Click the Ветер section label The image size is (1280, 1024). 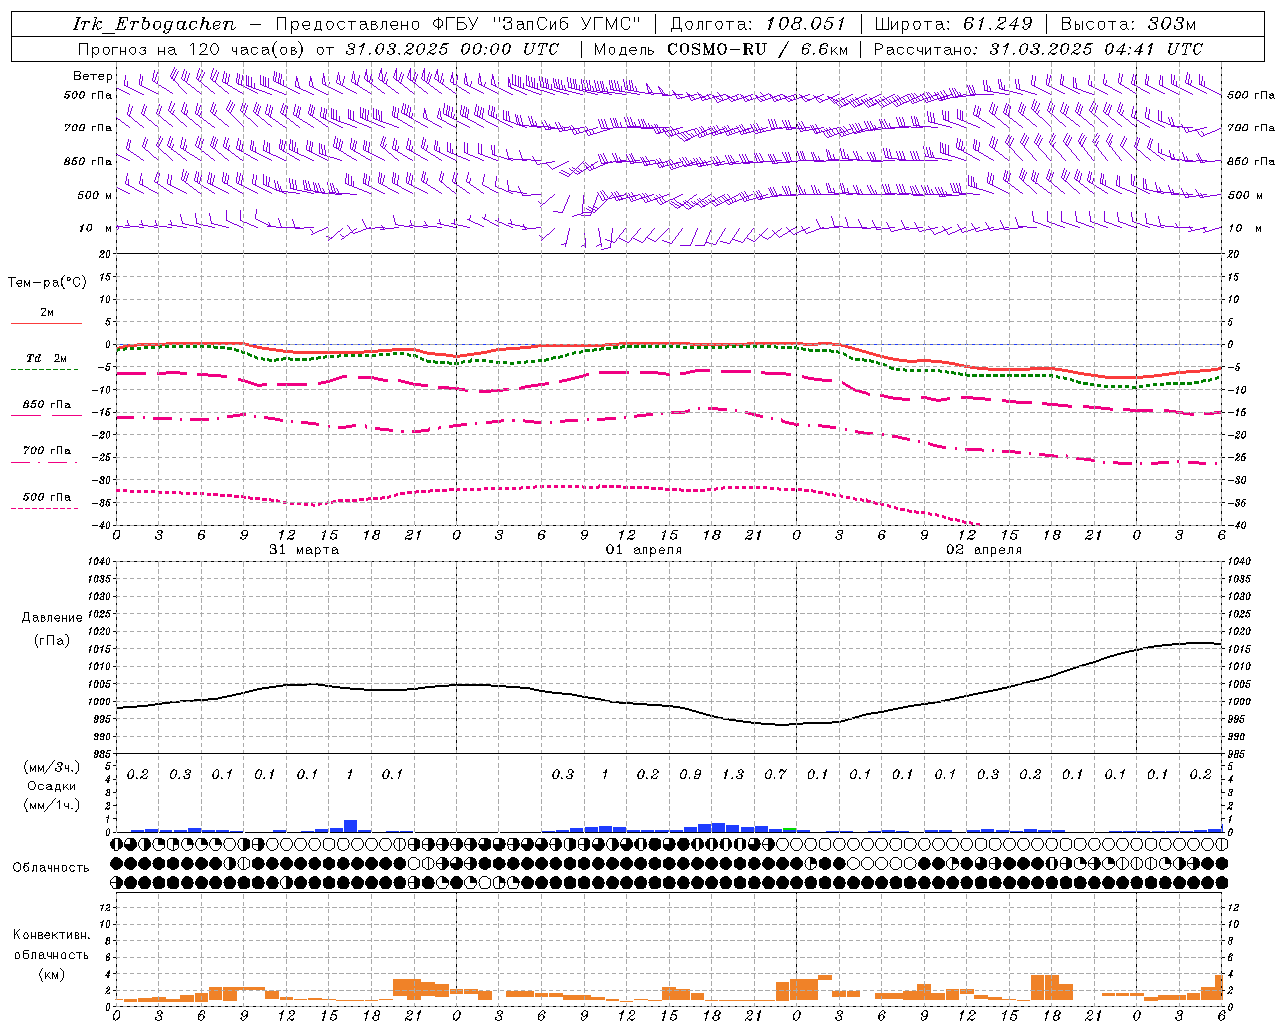click(x=92, y=76)
